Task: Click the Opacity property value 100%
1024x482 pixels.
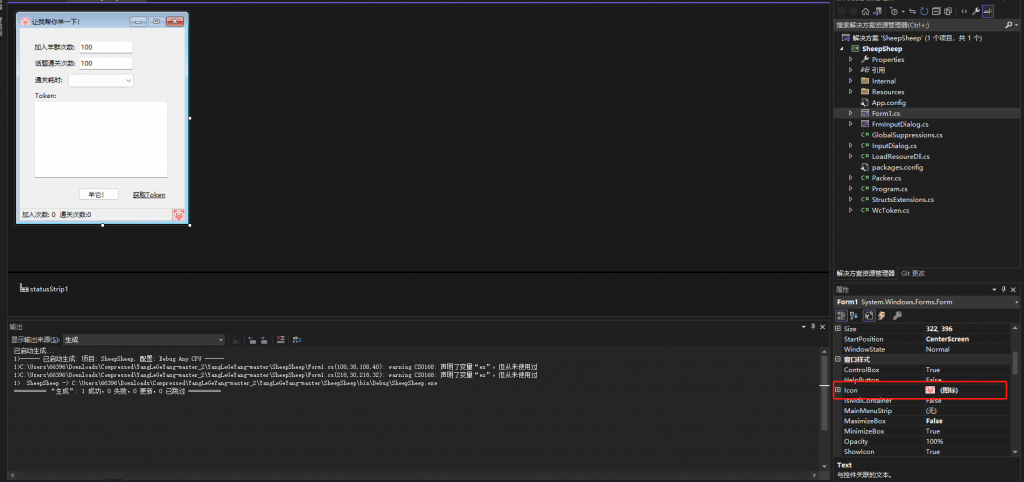Action: coord(935,442)
